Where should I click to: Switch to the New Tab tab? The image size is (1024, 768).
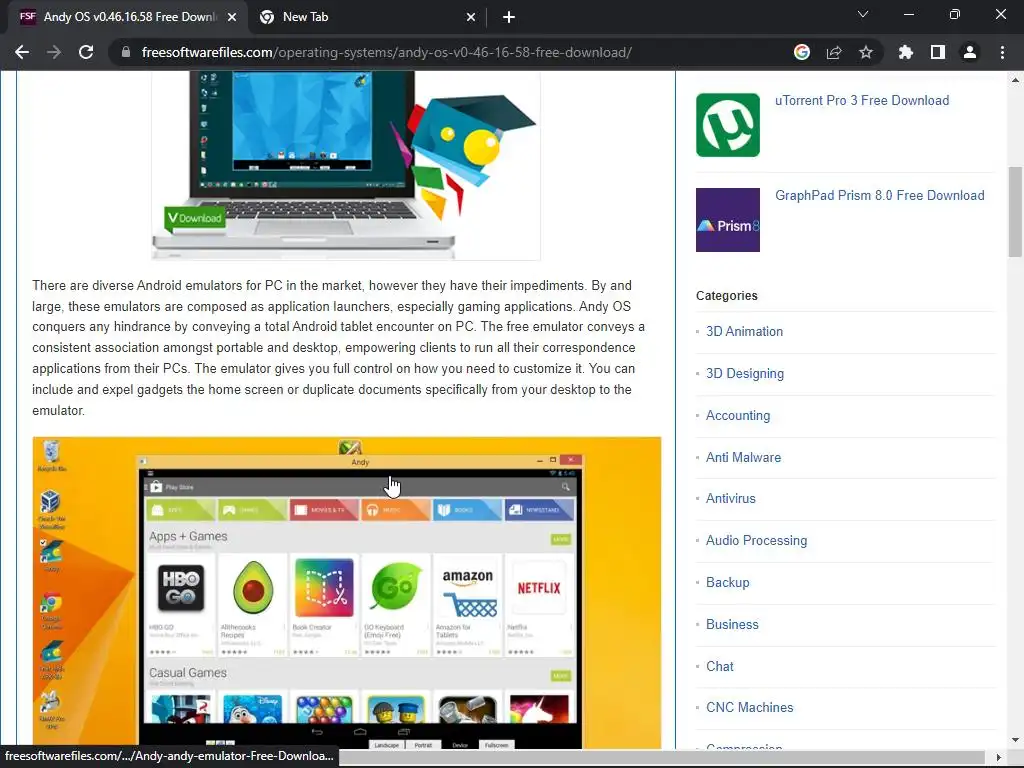(x=368, y=17)
